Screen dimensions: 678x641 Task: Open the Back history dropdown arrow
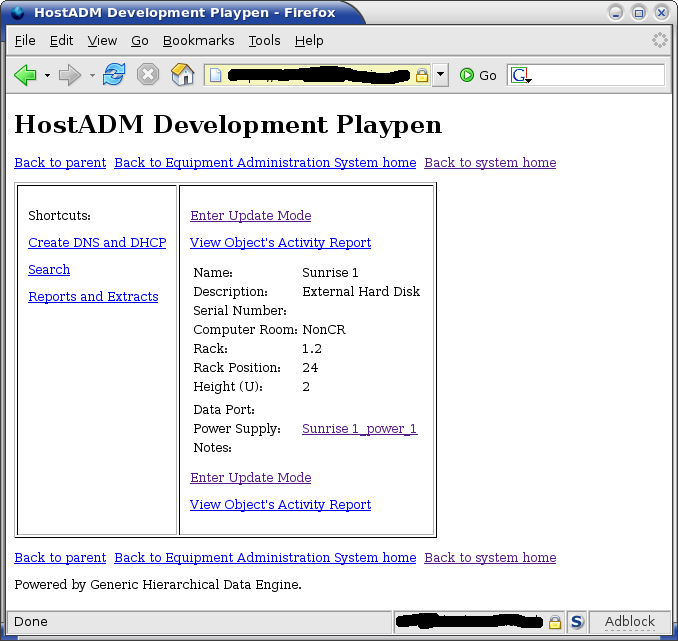(47, 76)
